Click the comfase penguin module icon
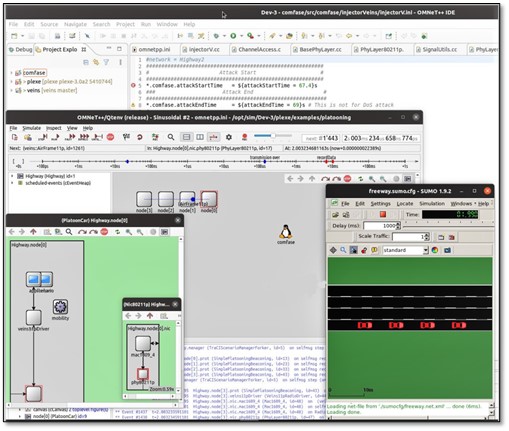509x431 pixels. point(286,231)
